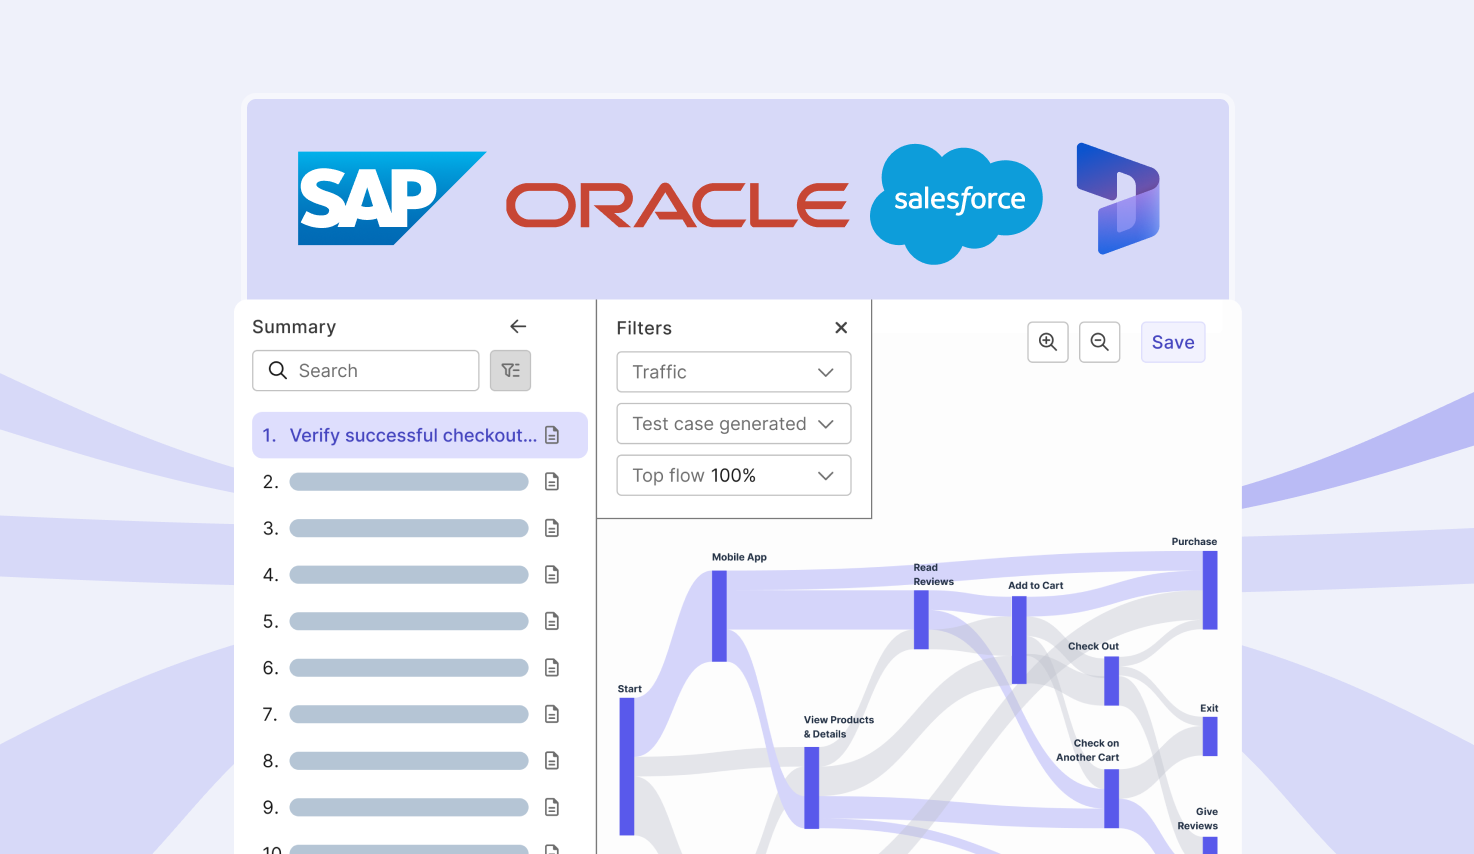This screenshot has height=854, width=1474.
Task: Click the Filters panel heading
Action: coord(644,328)
